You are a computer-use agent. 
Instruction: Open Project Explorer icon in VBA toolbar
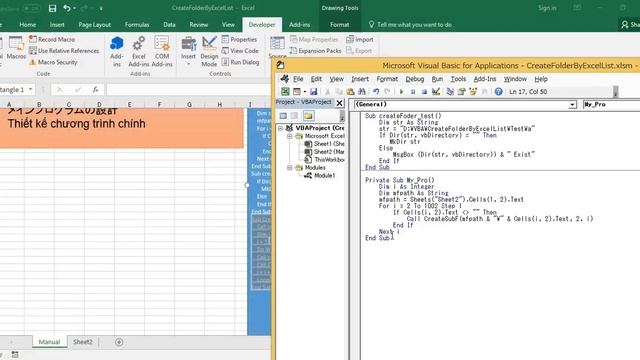click(450, 92)
